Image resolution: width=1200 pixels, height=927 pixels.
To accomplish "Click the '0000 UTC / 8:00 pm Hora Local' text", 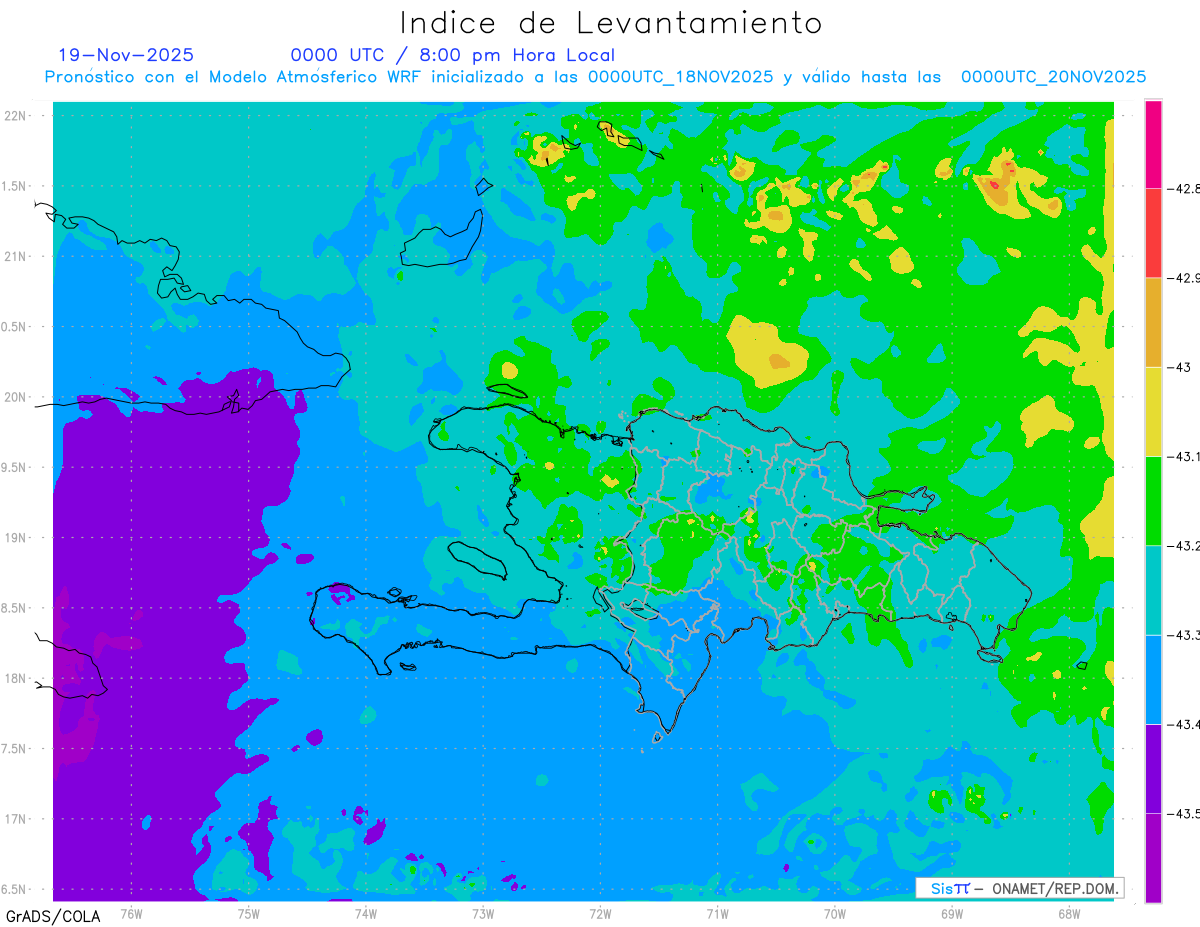I will (453, 55).
